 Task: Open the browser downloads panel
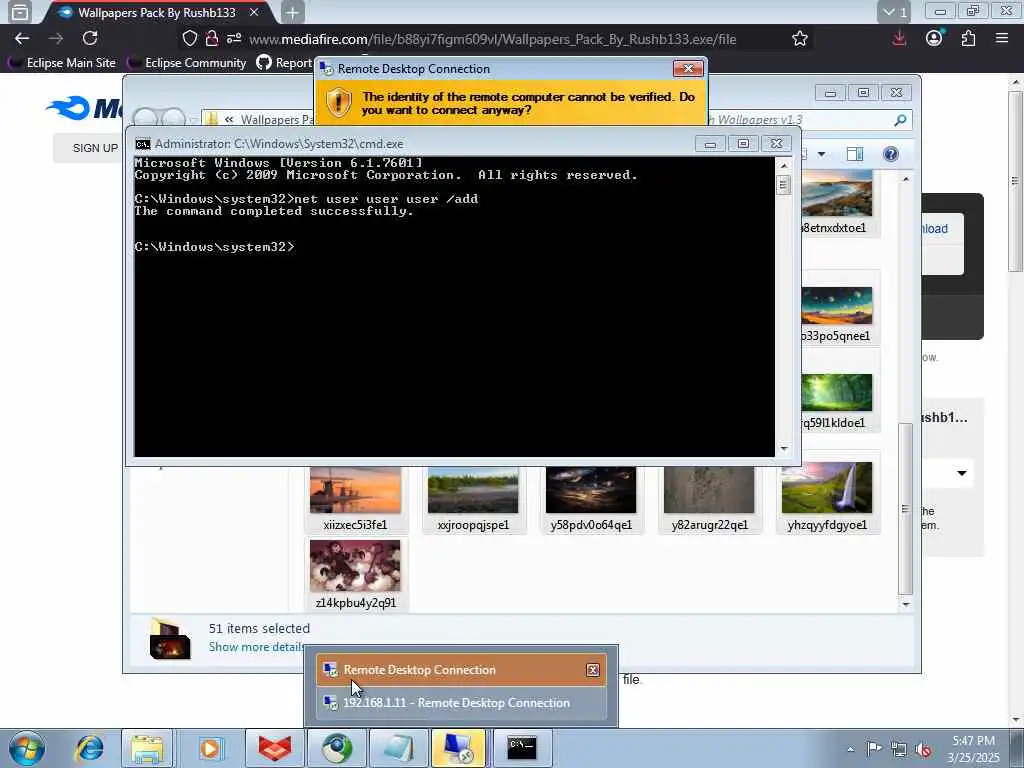pyautogui.click(x=899, y=39)
